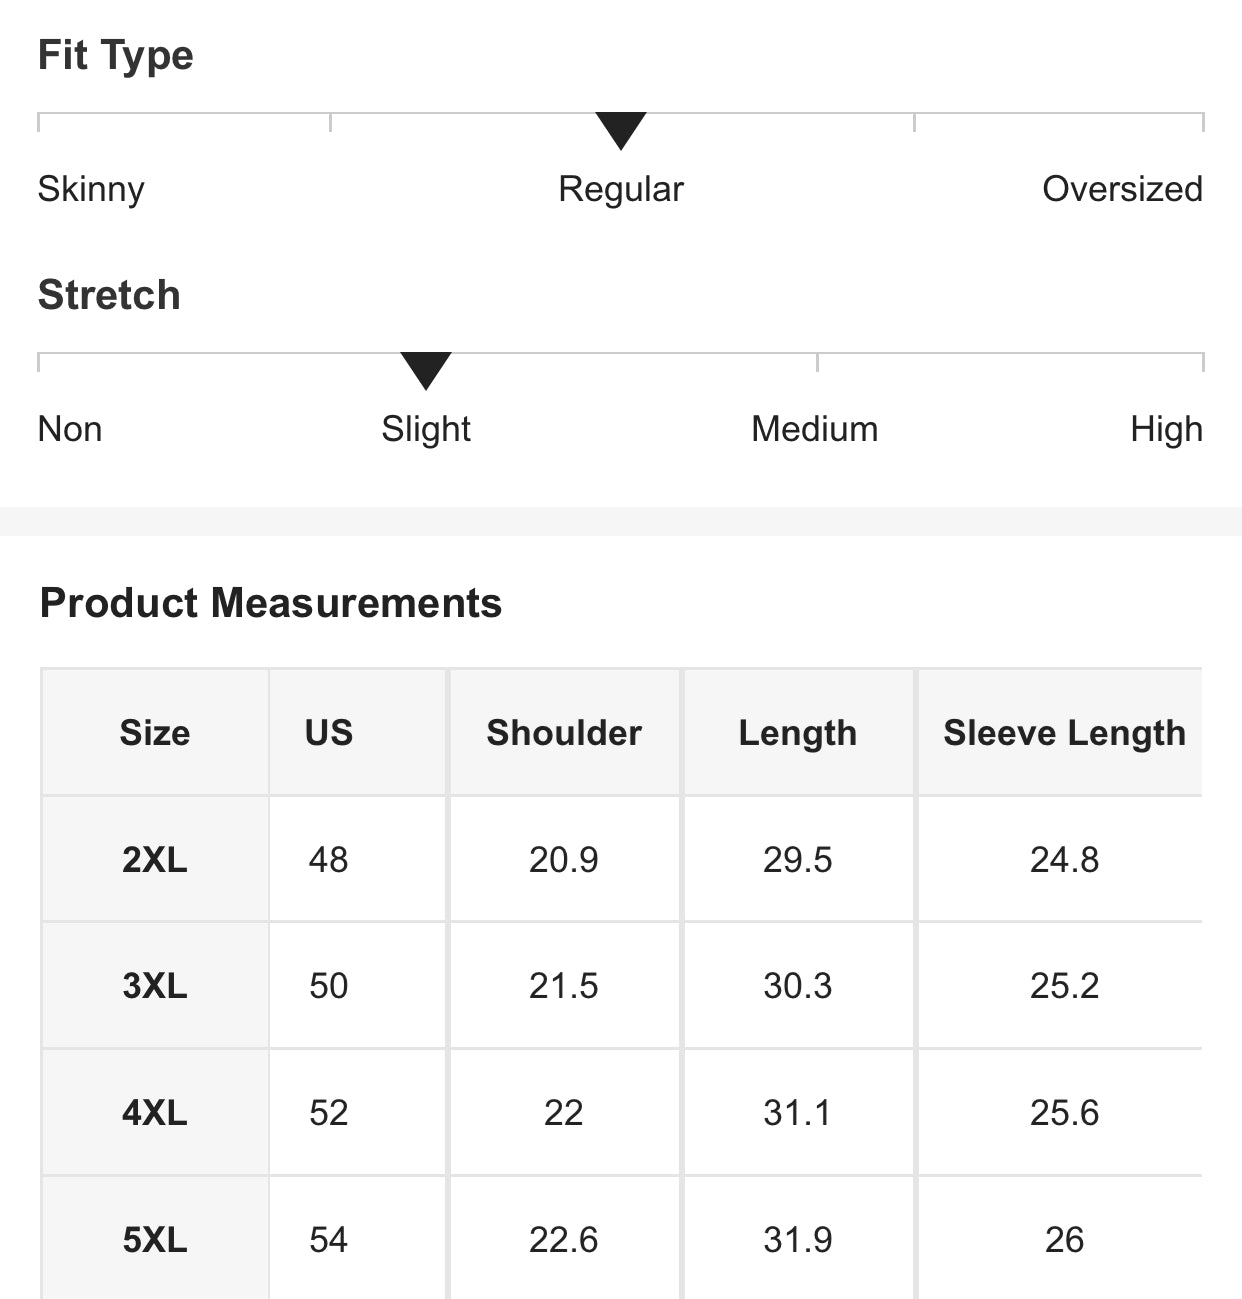Select the 4XL size row label
This screenshot has height=1299, width=1242.
(x=155, y=1113)
